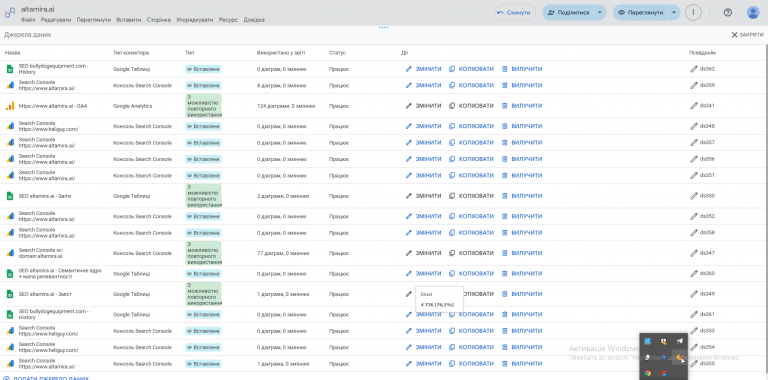Open the Переглянути menu in the menu bar
This screenshot has height=380, width=768.
(x=94, y=20)
